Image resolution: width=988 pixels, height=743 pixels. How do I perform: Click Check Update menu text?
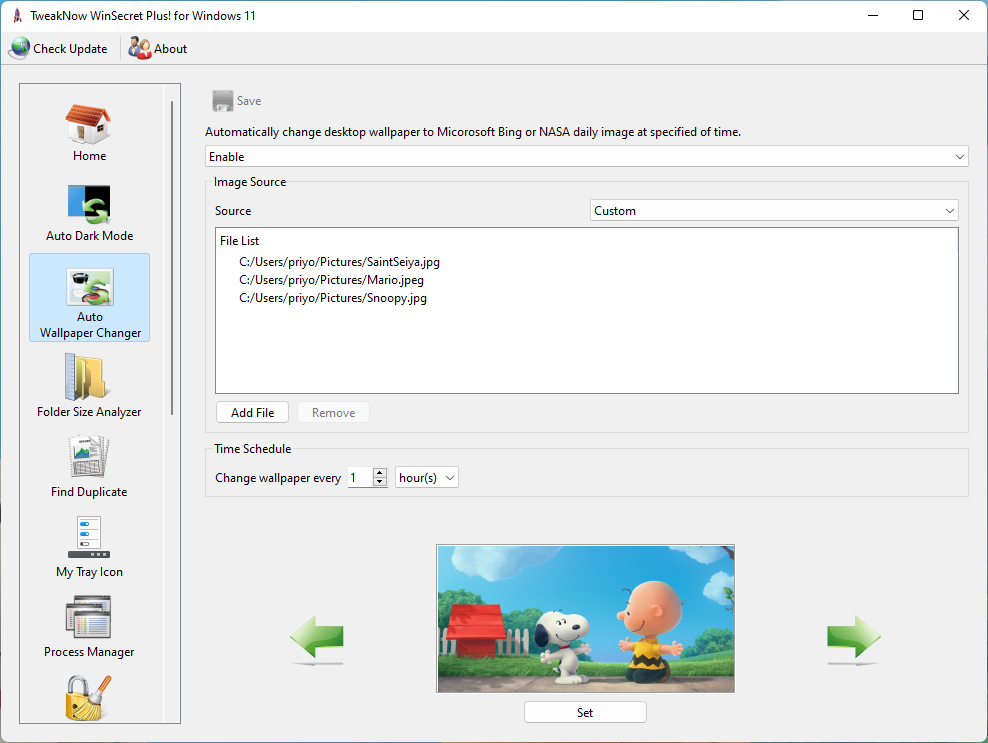[70, 49]
